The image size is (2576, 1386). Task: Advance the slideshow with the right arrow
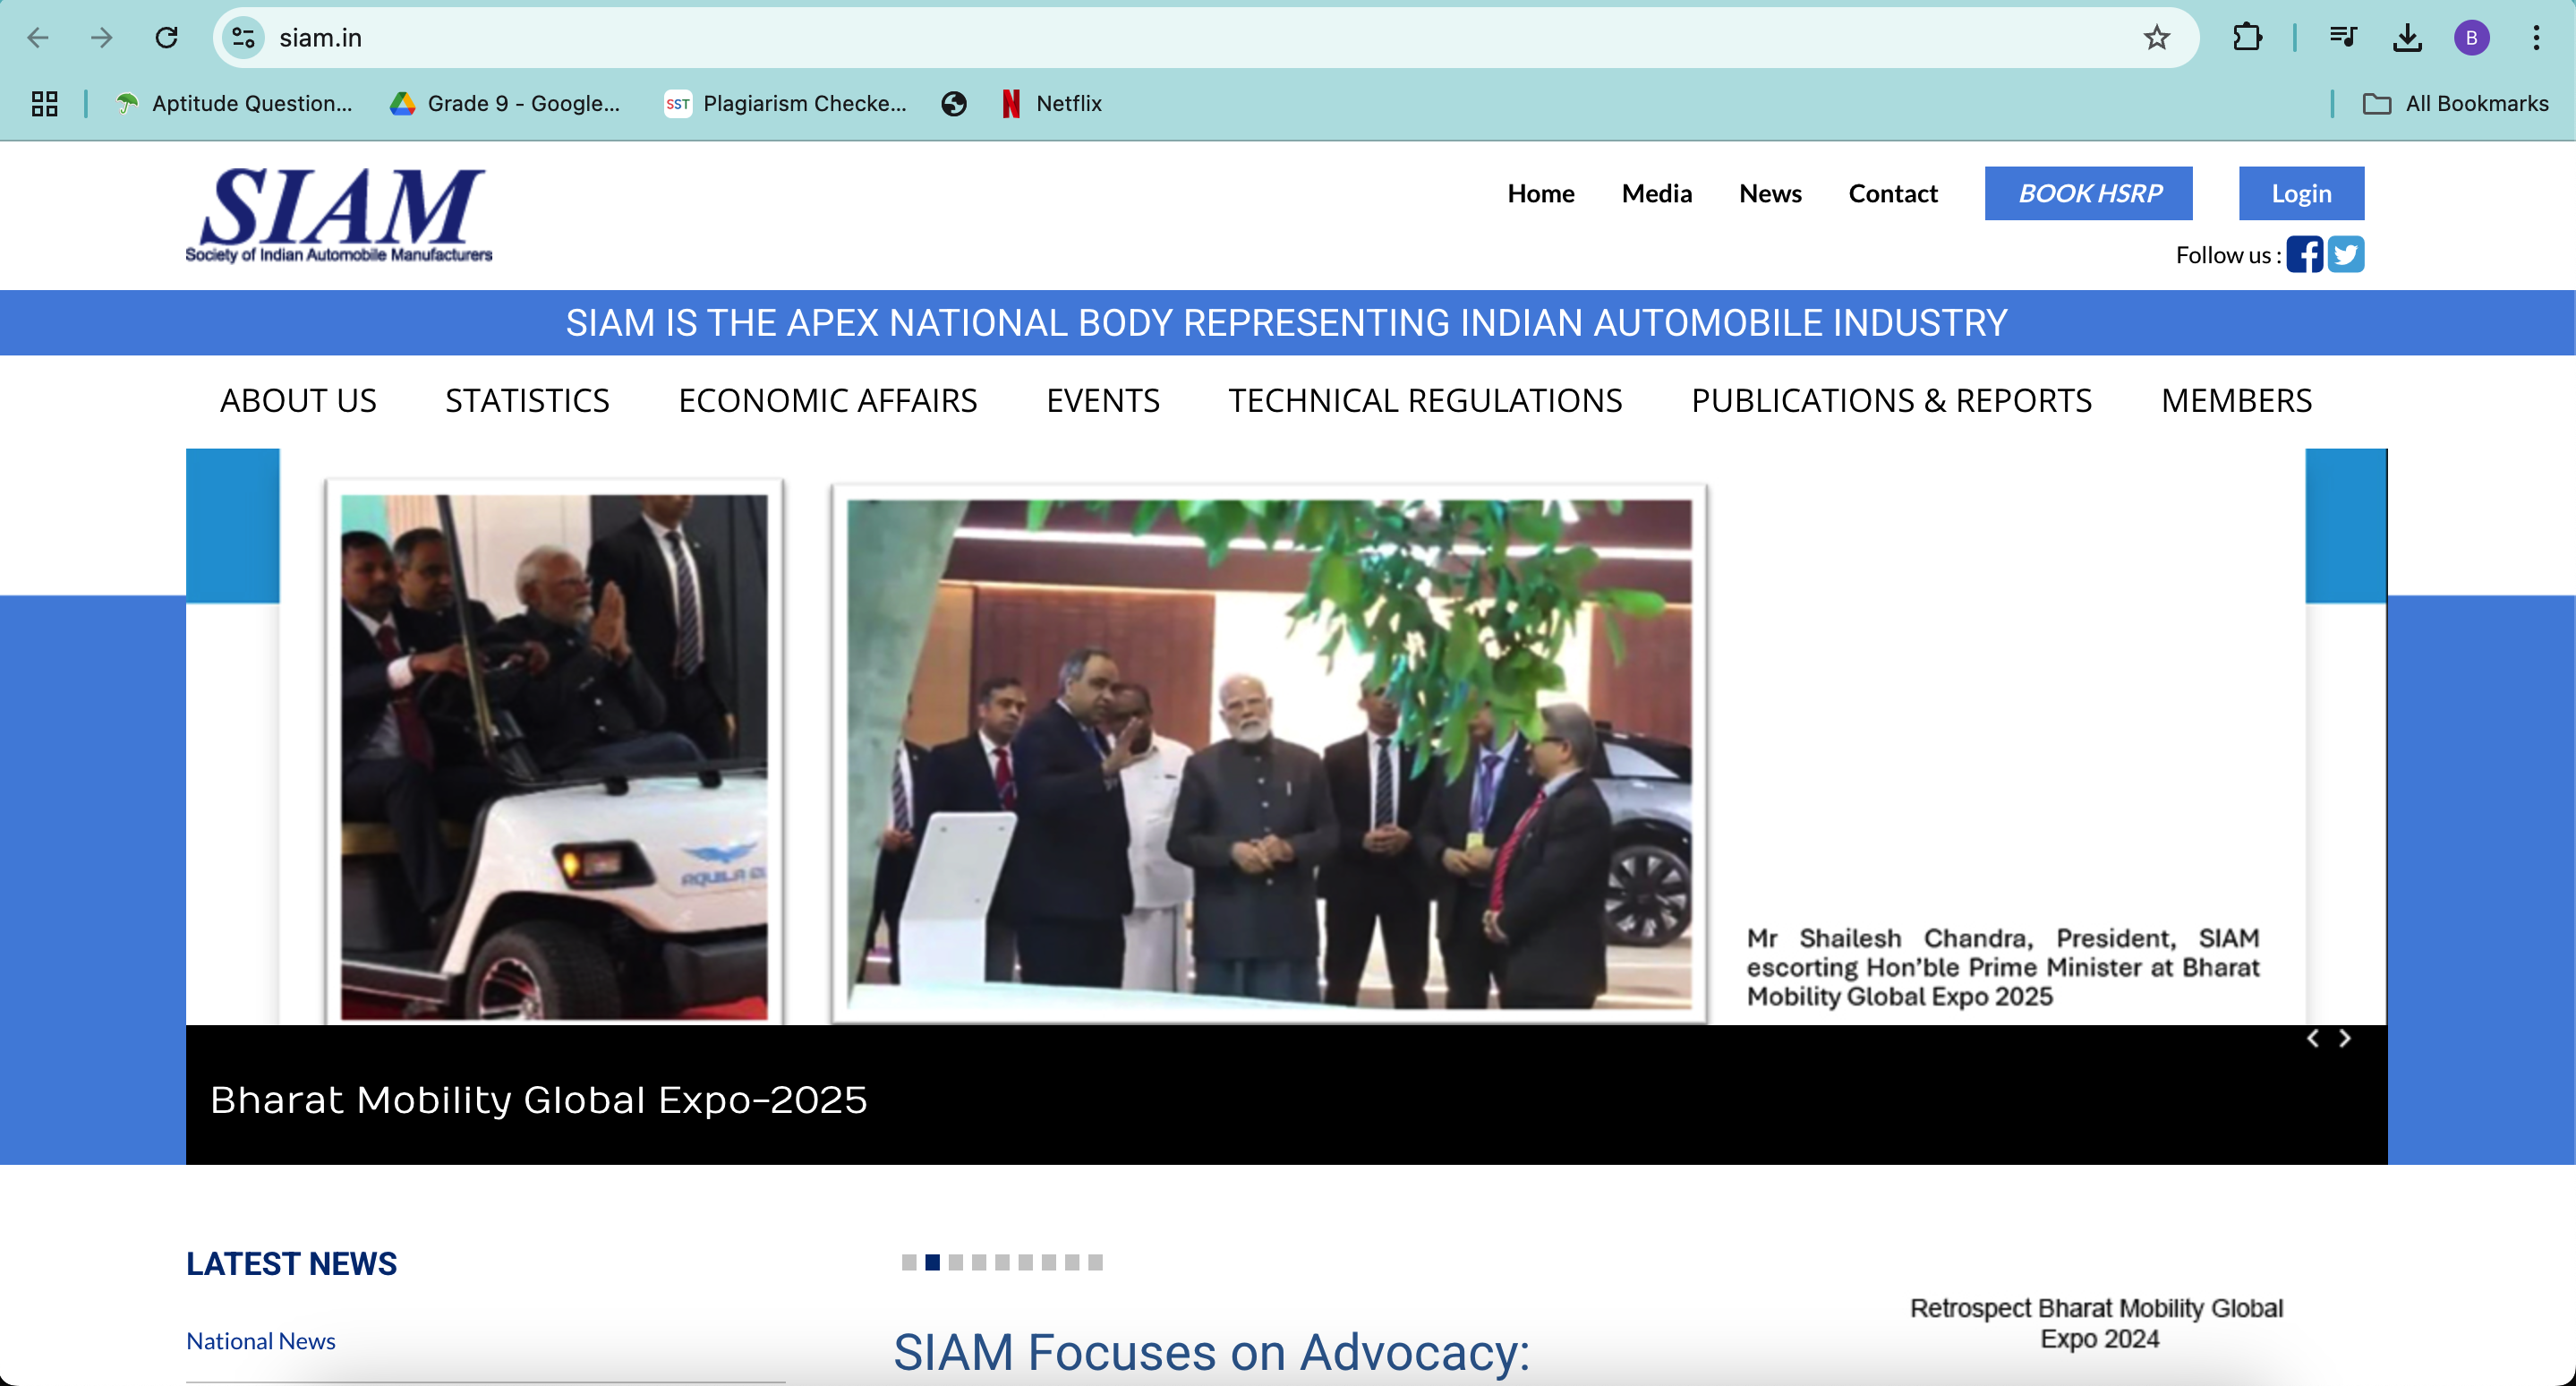2345,1038
